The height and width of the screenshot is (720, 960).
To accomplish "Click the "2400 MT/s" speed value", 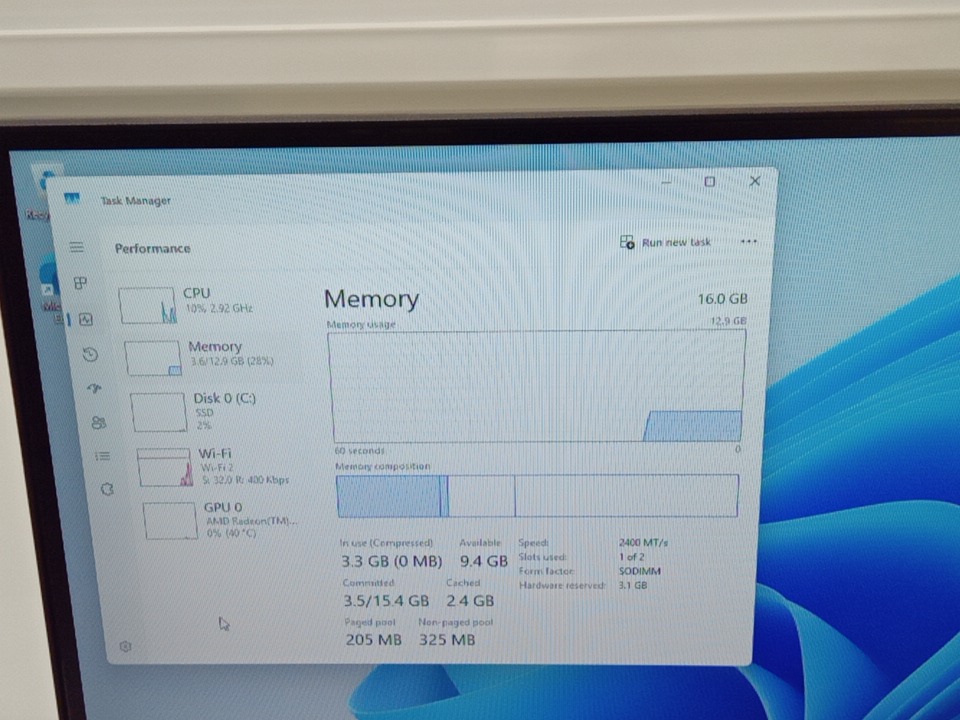I will click(643, 542).
